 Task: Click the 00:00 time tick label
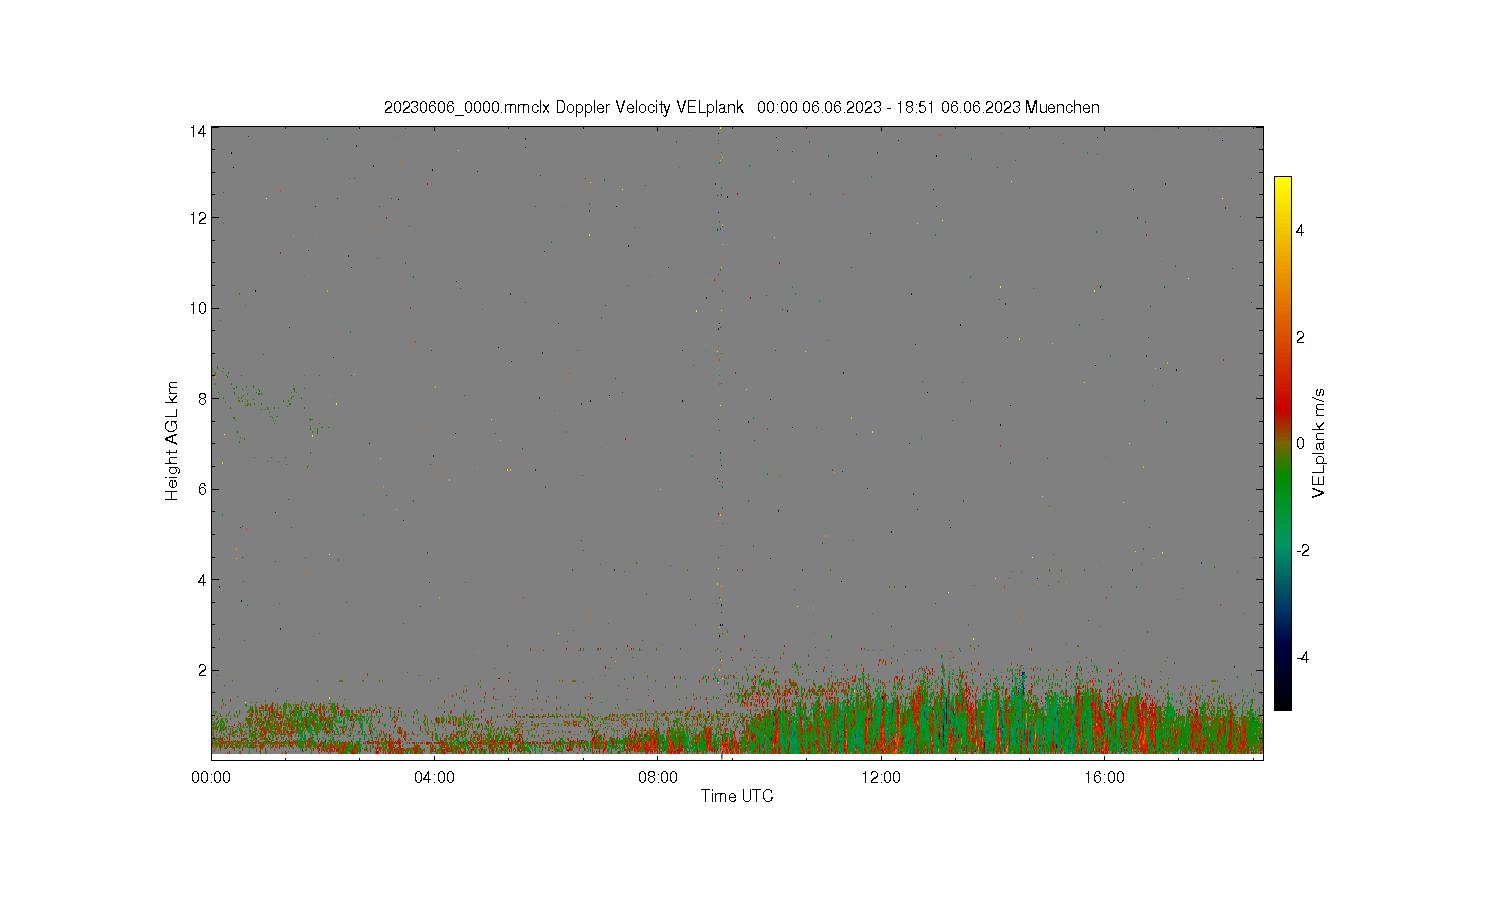click(211, 777)
